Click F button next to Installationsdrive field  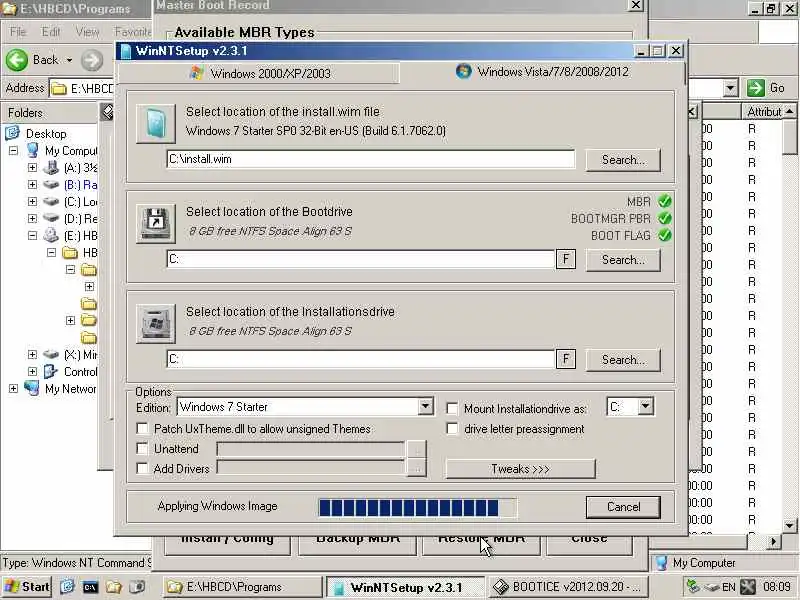(565, 359)
